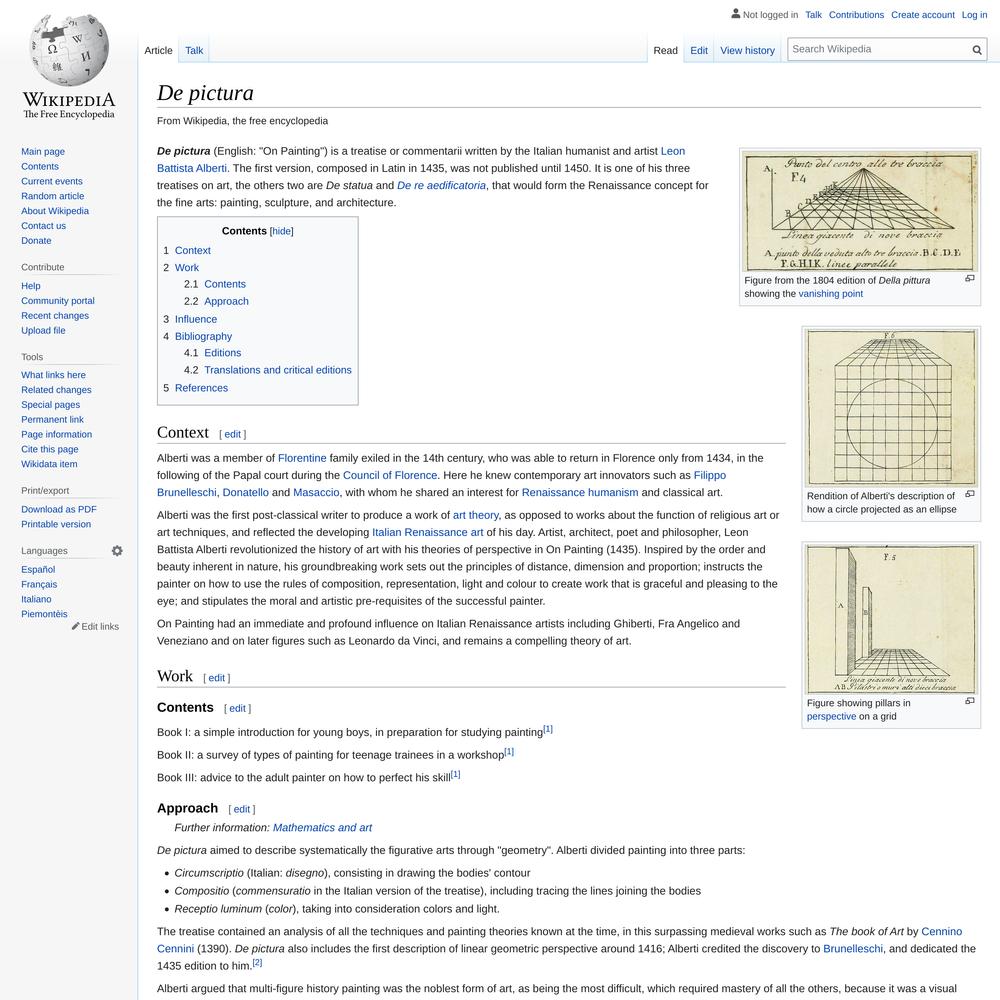The height and width of the screenshot is (1000, 1000).
Task: Open View history tab
Action: pyautogui.click(x=747, y=50)
